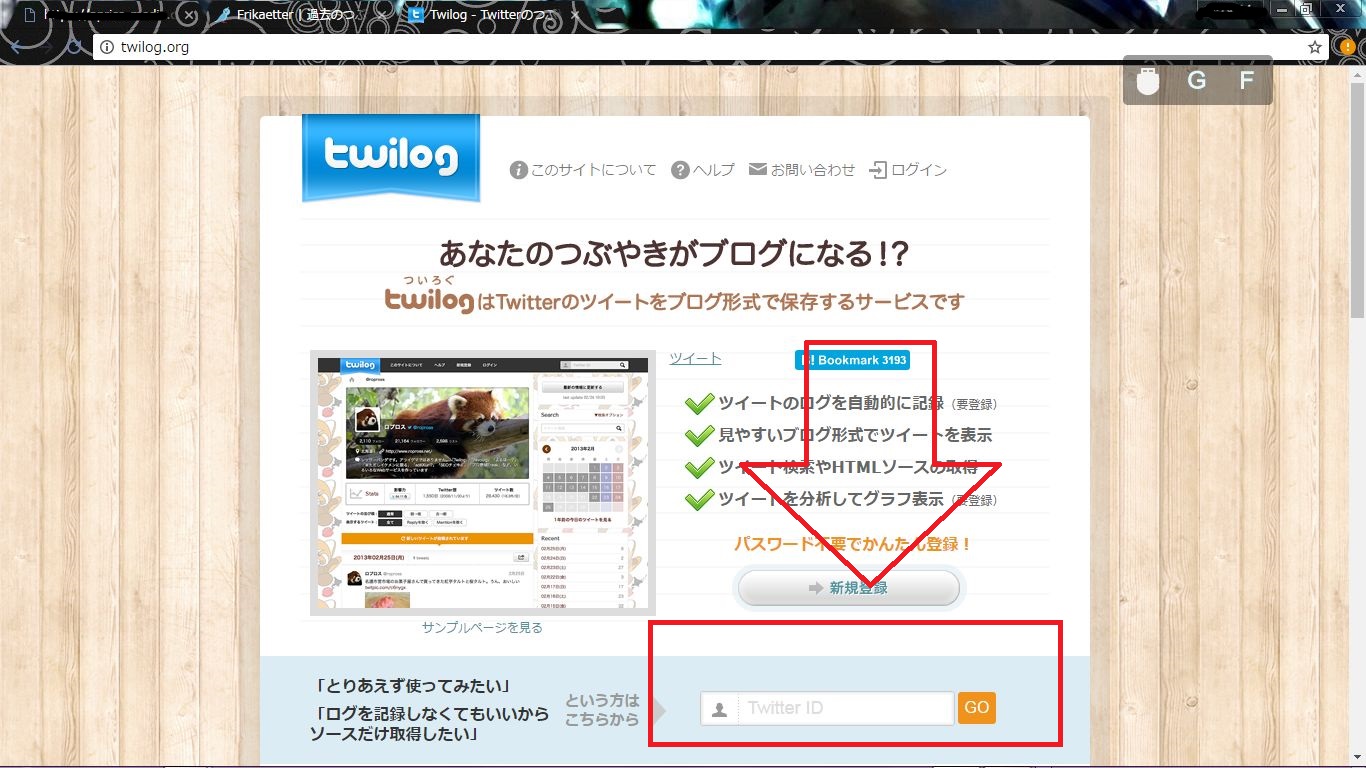Go back with the browser back arrow

point(15,47)
